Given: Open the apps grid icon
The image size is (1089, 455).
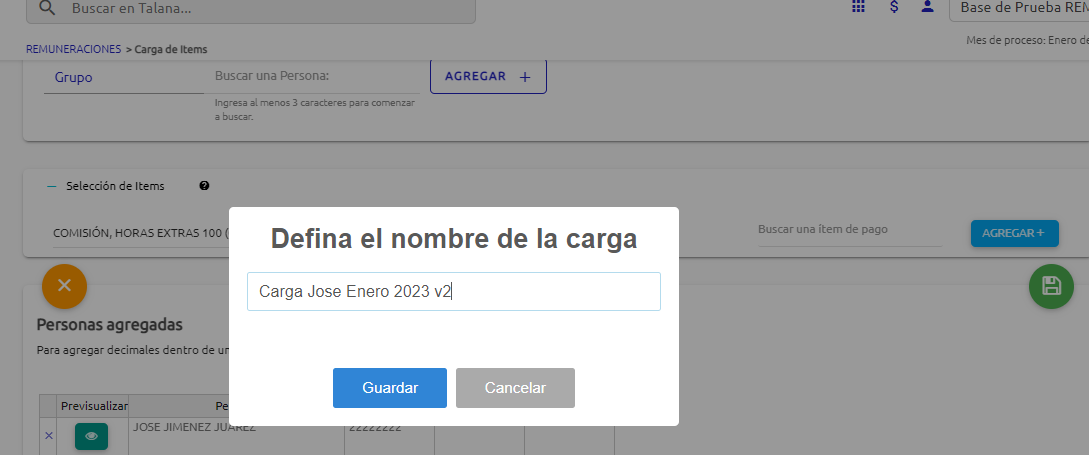Looking at the screenshot, I should [x=858, y=7].
